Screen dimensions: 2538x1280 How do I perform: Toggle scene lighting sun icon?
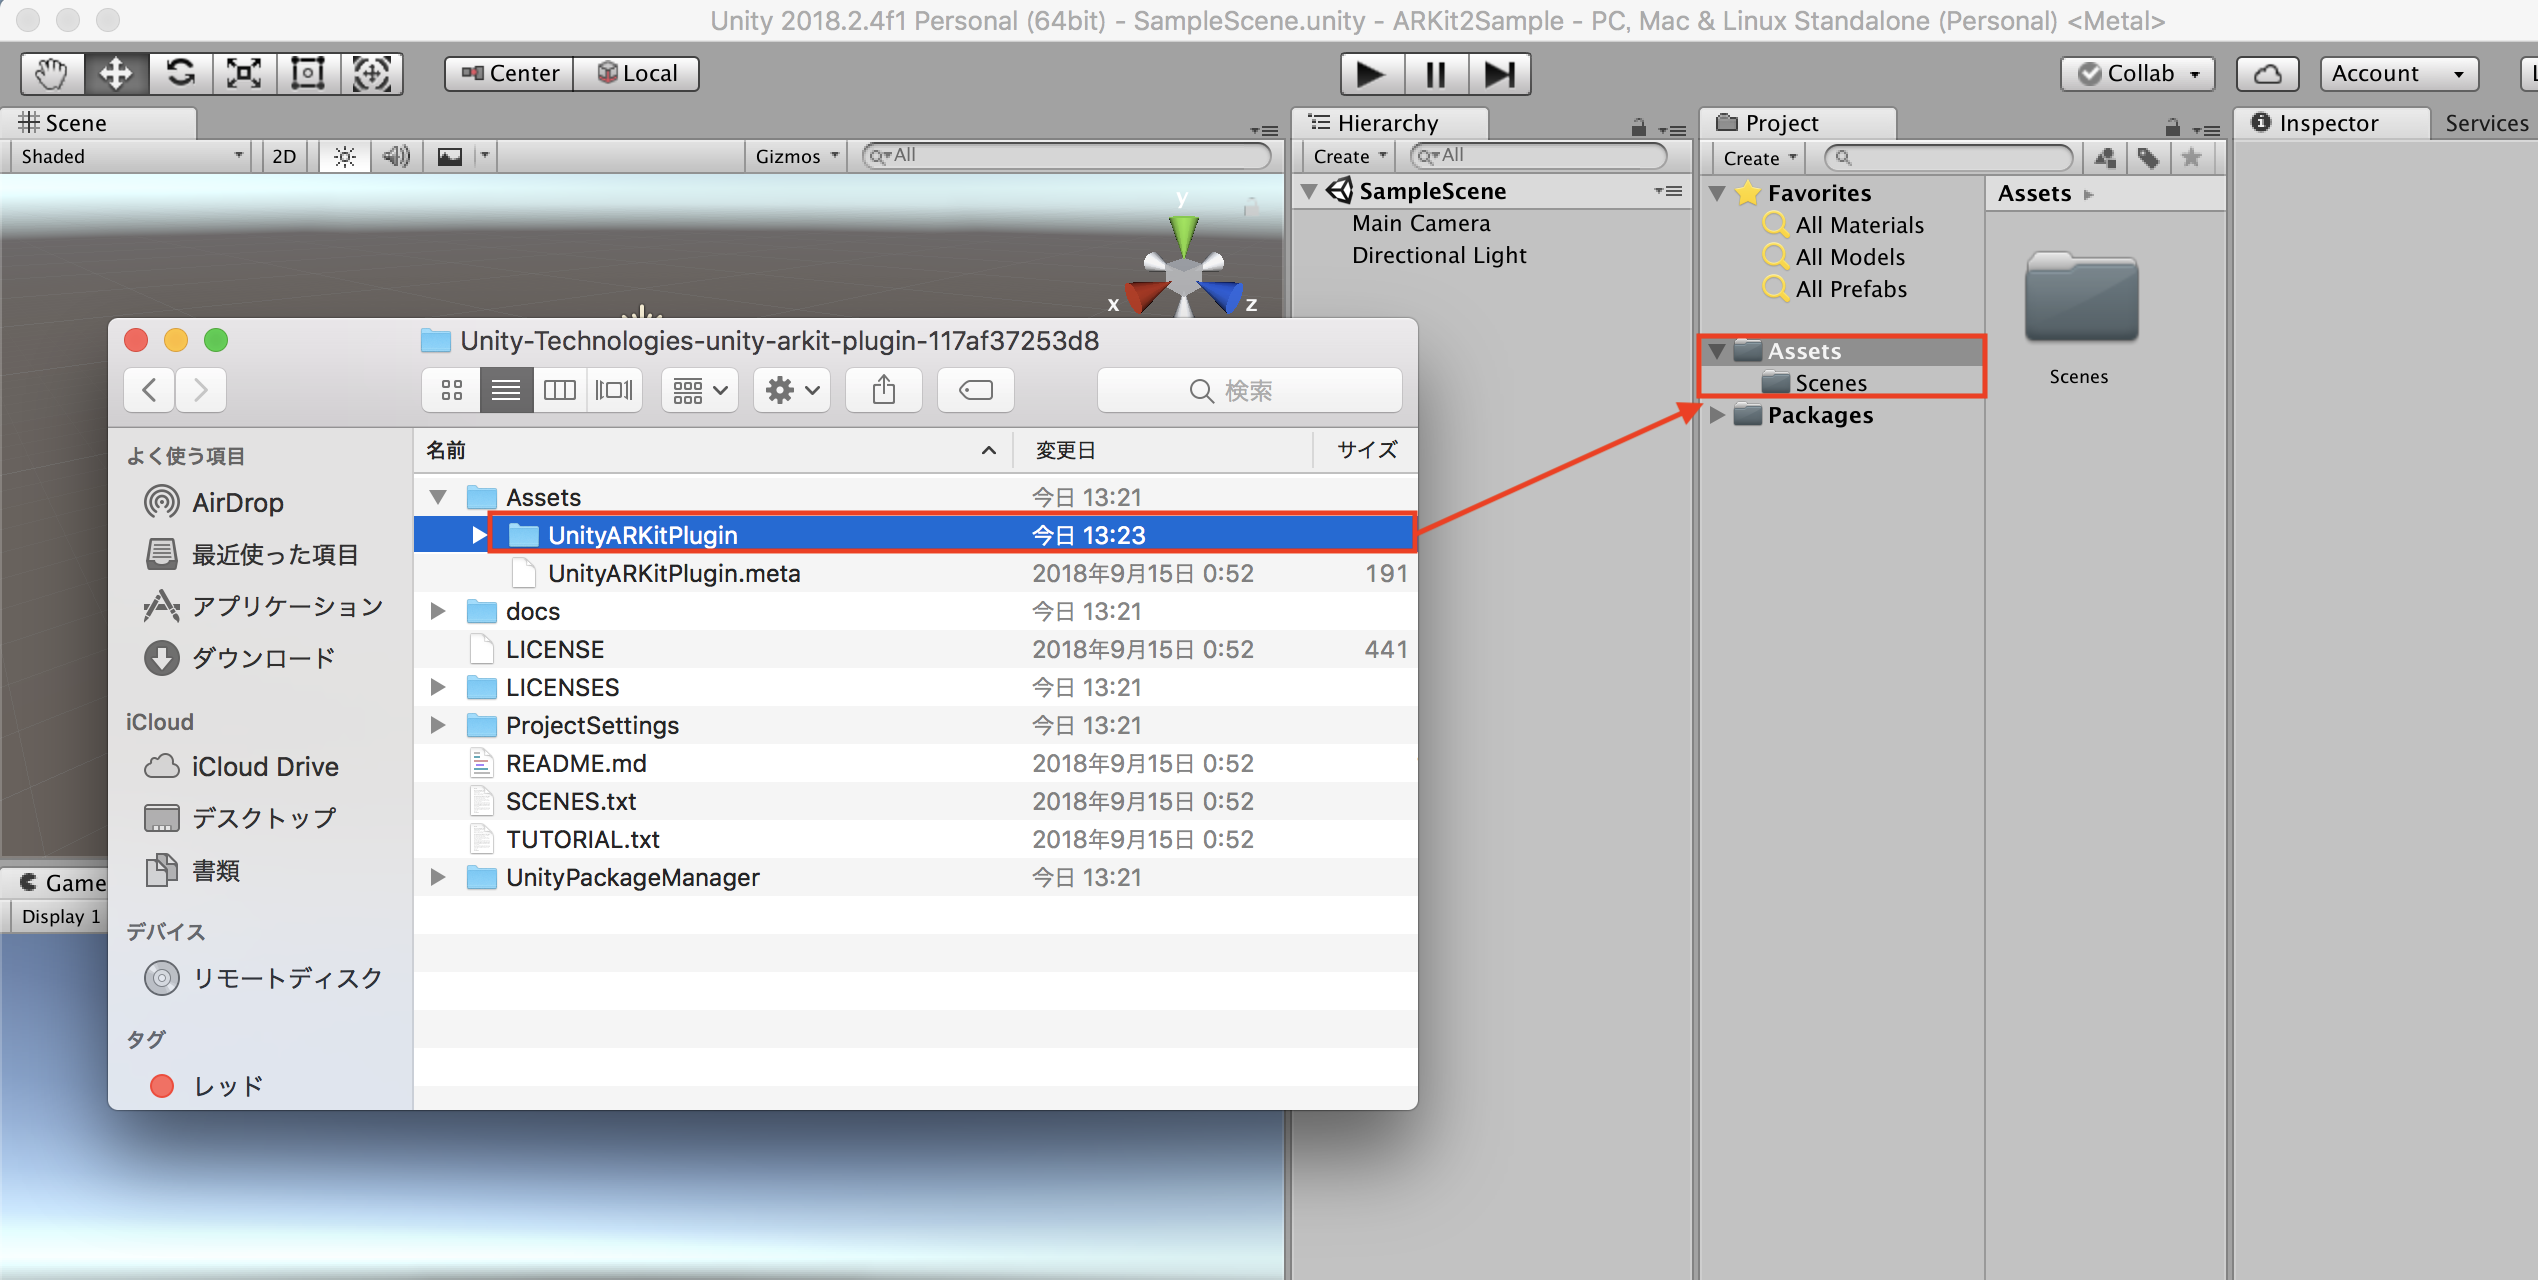click(345, 156)
